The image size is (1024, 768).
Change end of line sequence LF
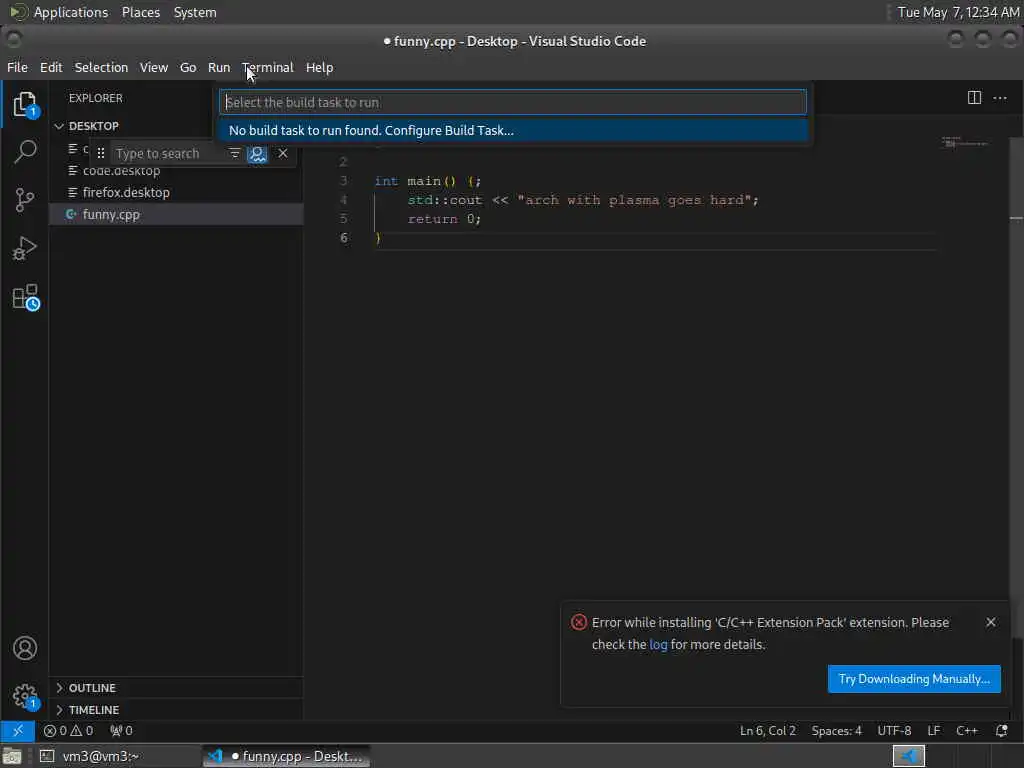pos(934,730)
